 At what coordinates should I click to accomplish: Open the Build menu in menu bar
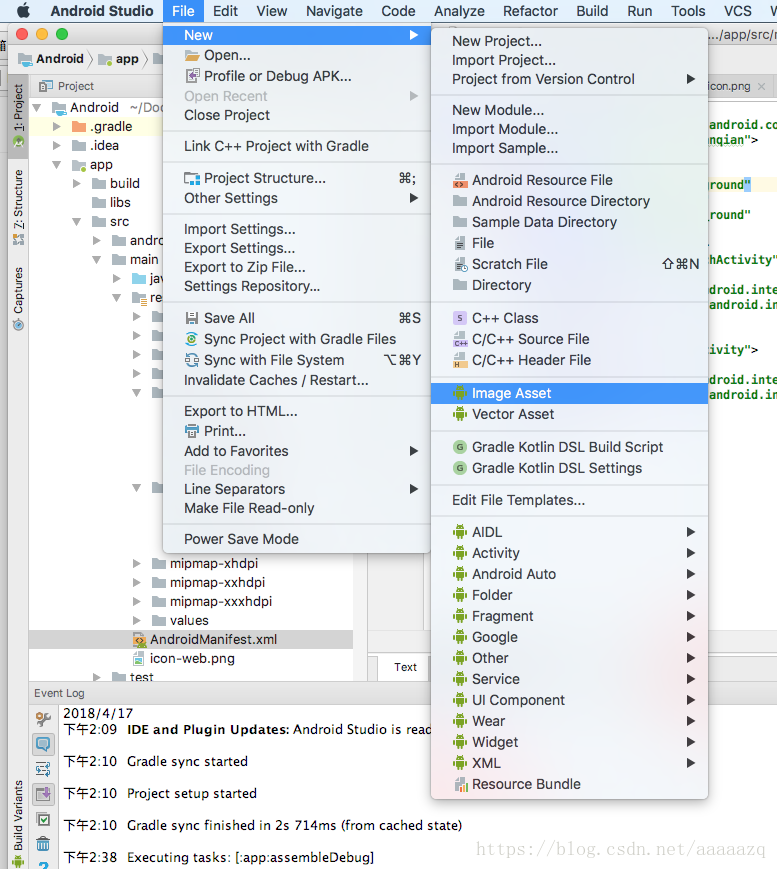(592, 11)
